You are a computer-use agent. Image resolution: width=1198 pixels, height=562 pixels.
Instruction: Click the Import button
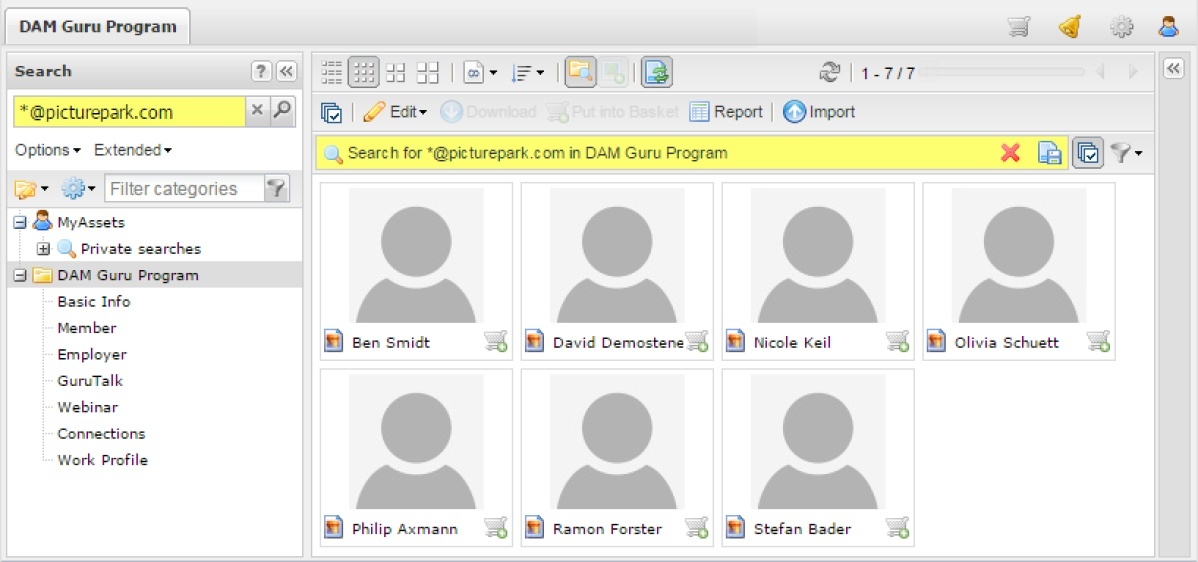pyautogui.click(x=819, y=112)
